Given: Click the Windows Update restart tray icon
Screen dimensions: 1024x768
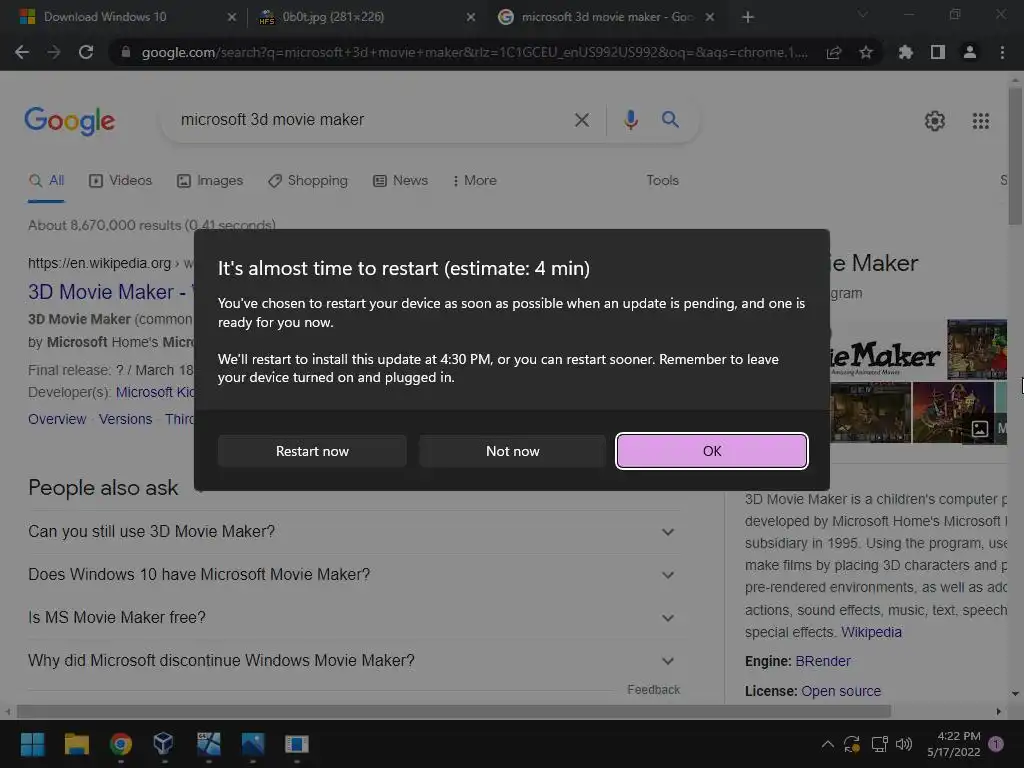Looking at the screenshot, I should [852, 744].
